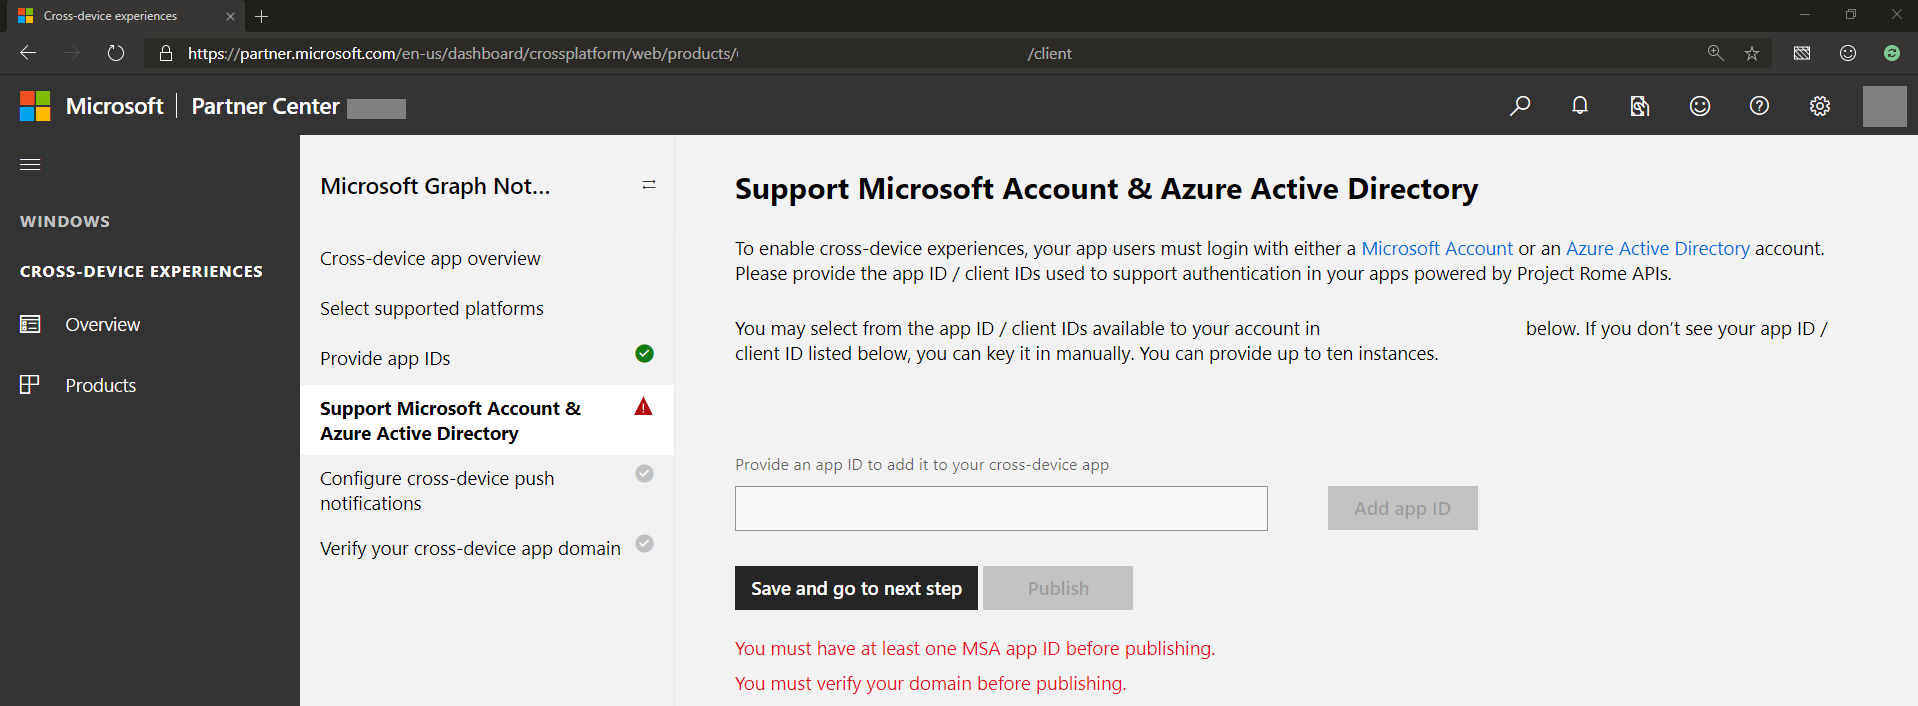Viewport: 1918px width, 706px height.
Task: Open Select supported platforms step
Action: coord(432,308)
